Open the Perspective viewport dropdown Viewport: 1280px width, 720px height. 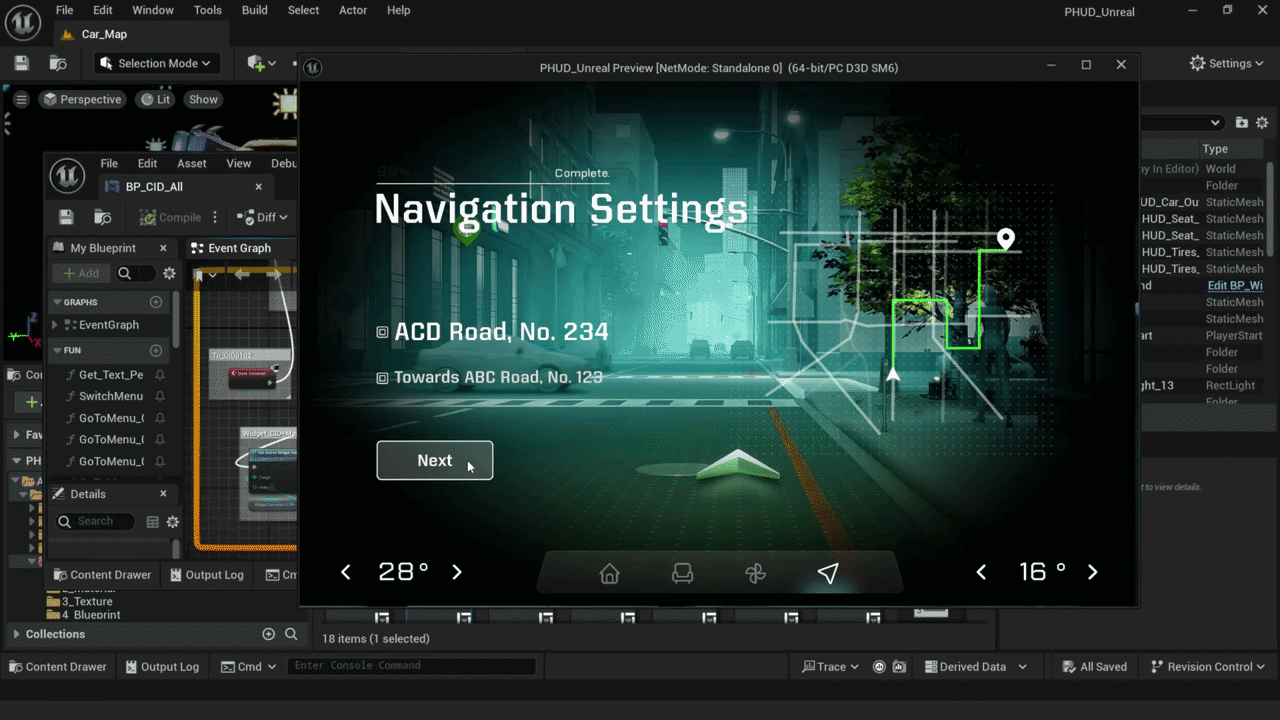point(82,99)
